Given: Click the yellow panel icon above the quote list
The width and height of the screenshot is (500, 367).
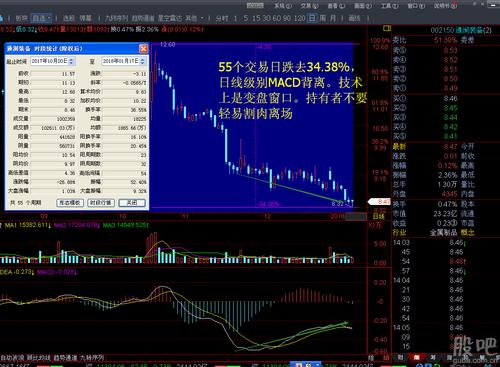Looking at the screenshot, I should 387,29.
